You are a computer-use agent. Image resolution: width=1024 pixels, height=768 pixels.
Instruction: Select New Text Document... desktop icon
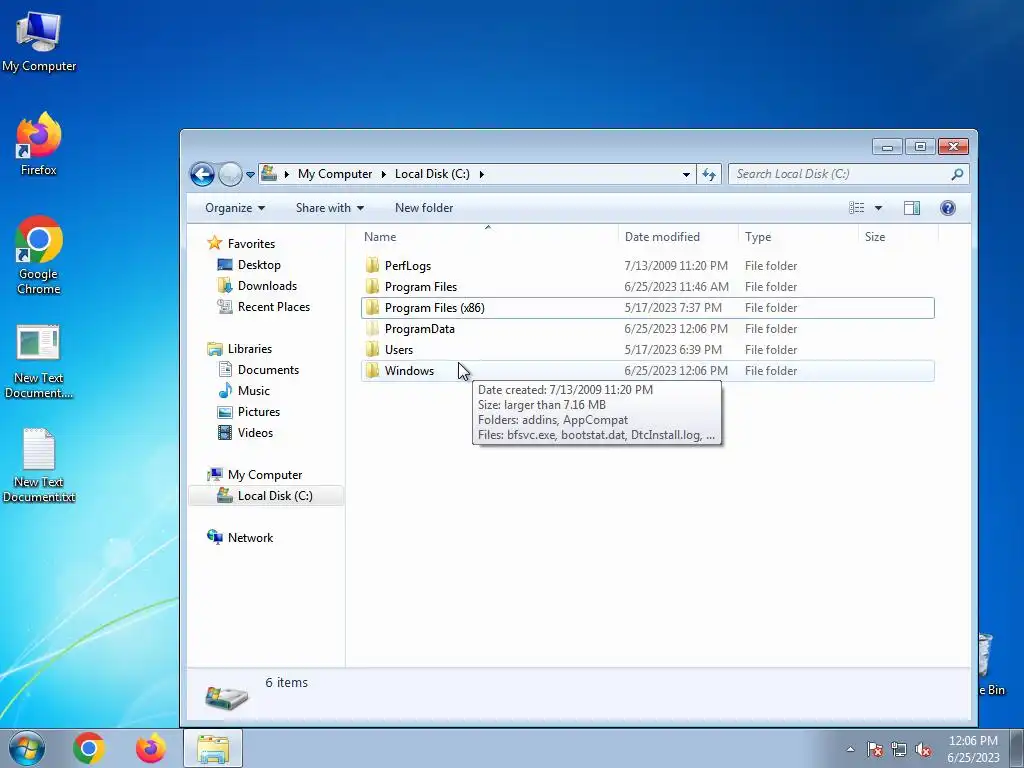pyautogui.click(x=39, y=361)
